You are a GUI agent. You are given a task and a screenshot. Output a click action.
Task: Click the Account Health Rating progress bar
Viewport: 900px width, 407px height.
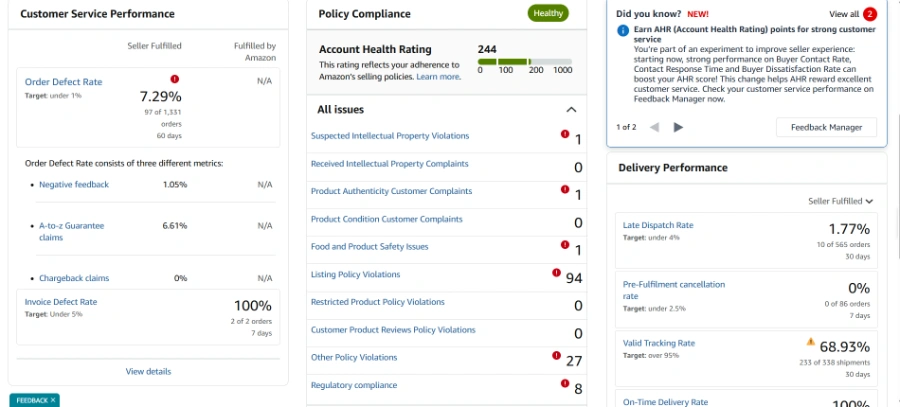(x=525, y=61)
